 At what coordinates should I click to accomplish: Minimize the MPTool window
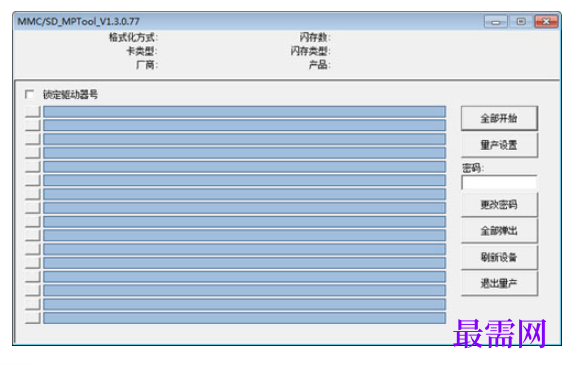pyautogui.click(x=495, y=22)
